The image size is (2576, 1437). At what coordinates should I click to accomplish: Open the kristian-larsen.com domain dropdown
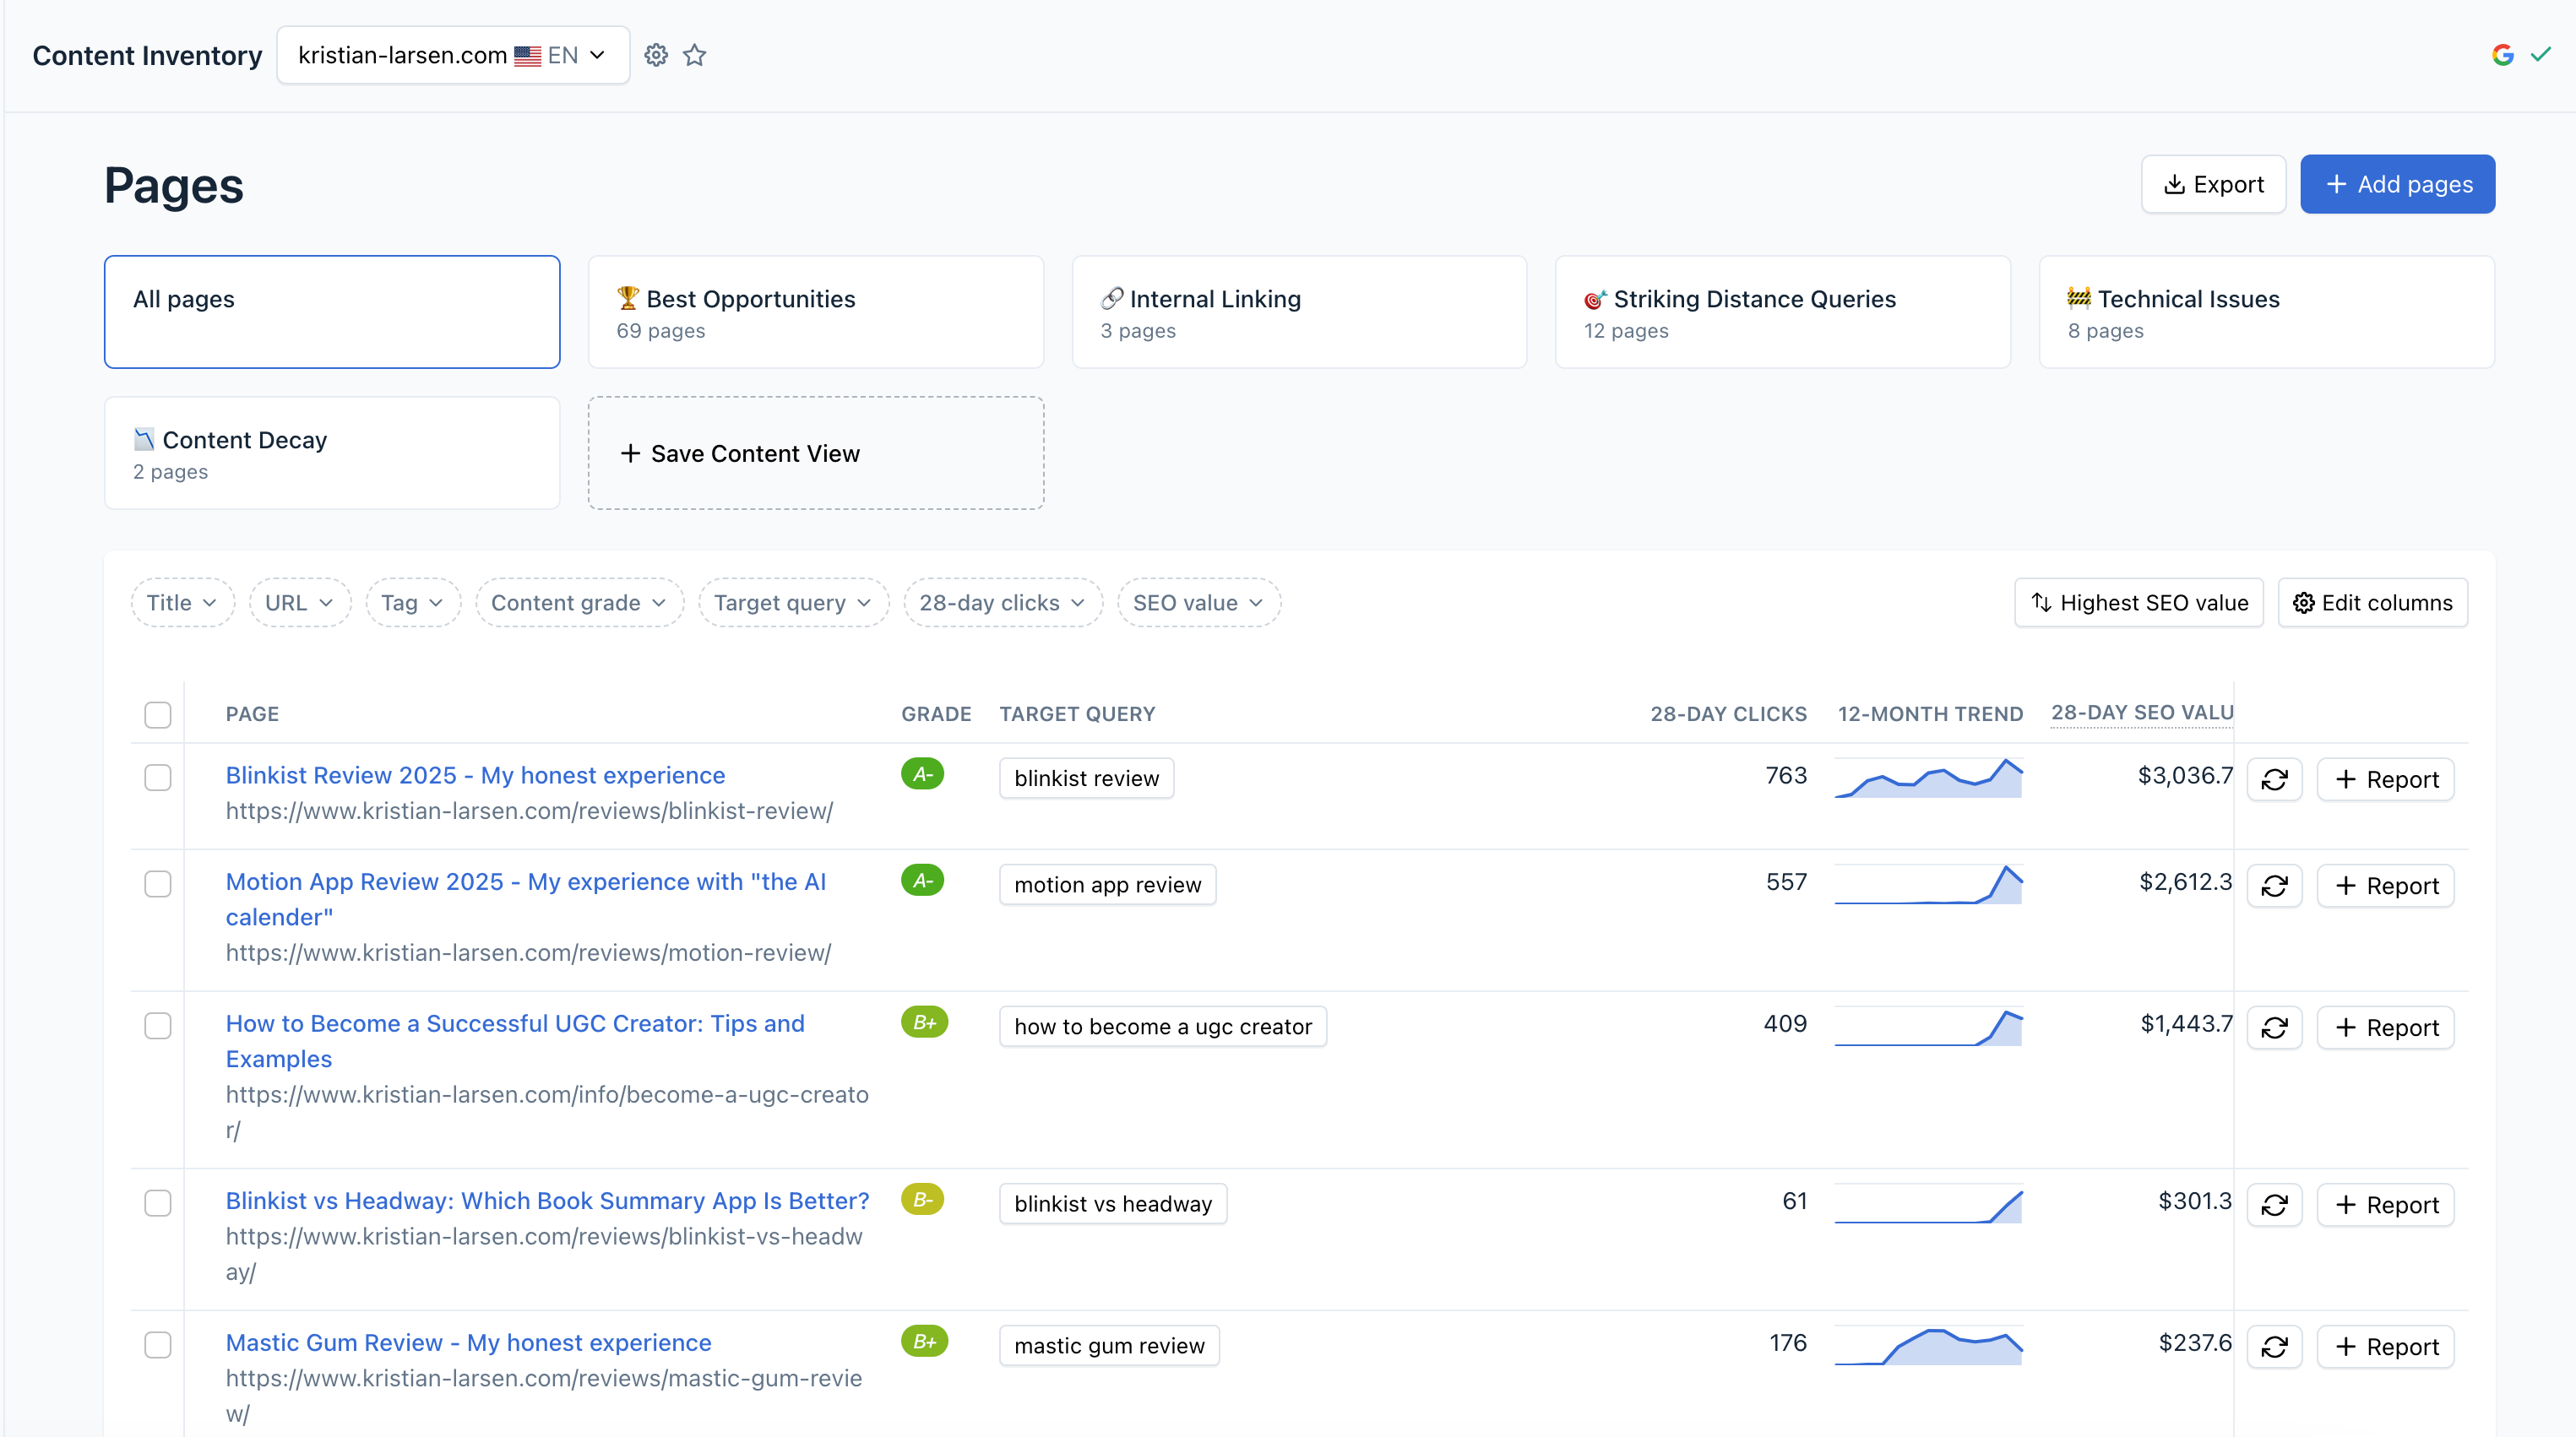(453, 55)
